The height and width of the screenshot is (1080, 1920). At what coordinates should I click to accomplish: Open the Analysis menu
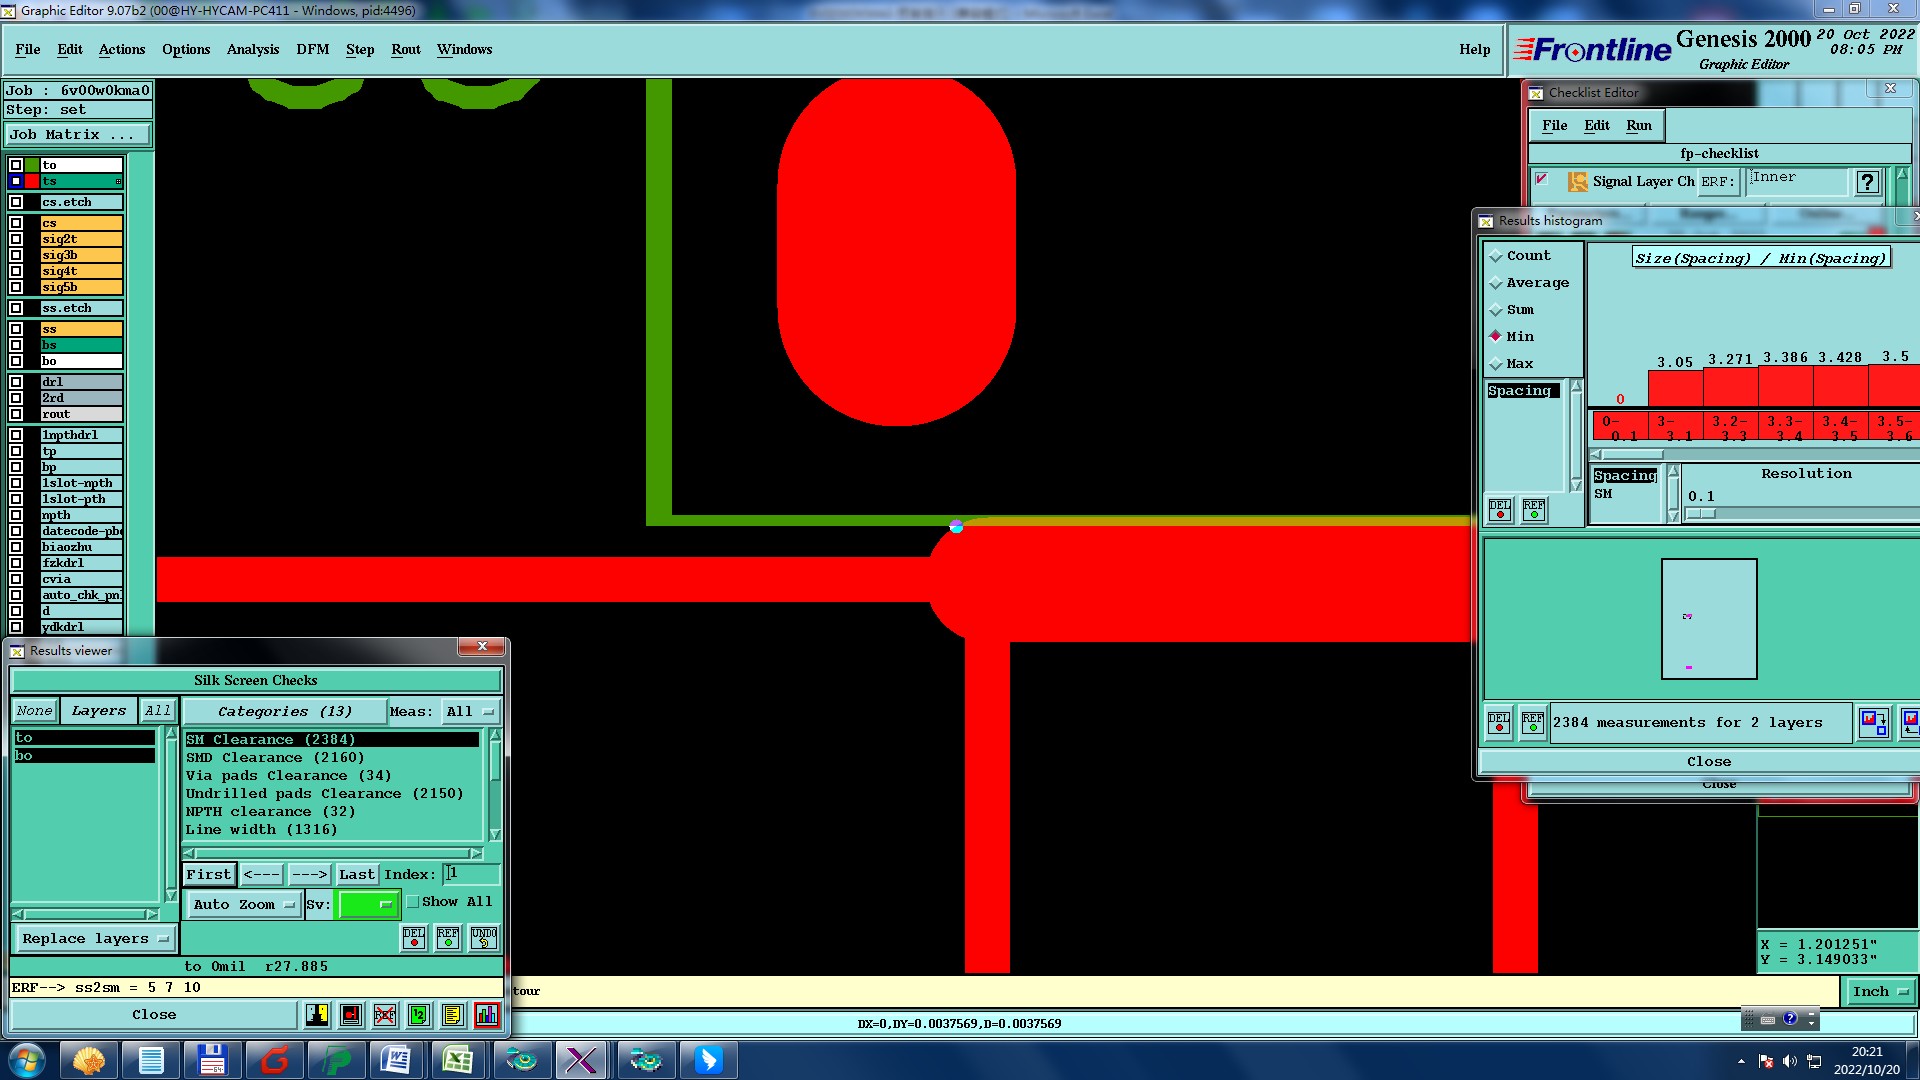pos(253,49)
